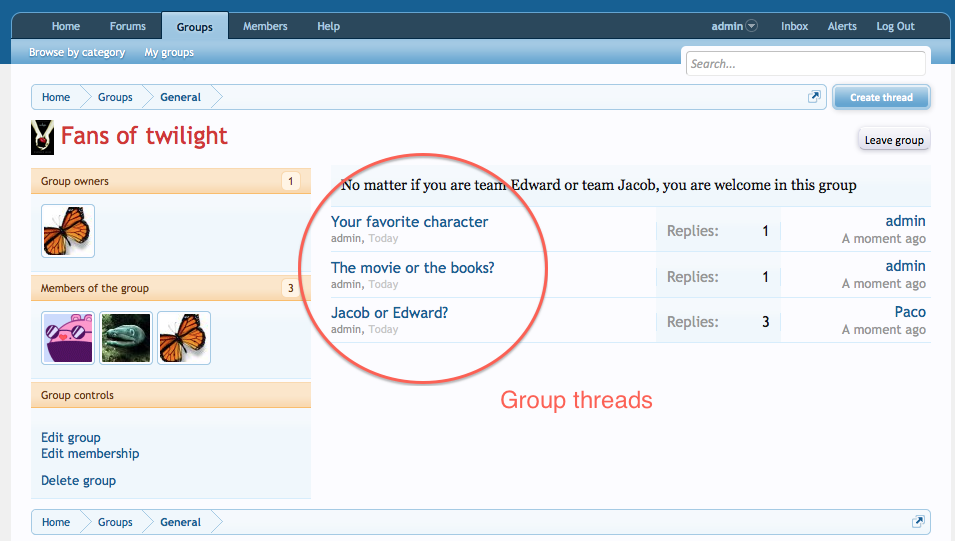The height and width of the screenshot is (541, 955).
Task: Click the top breadcrumb jump icon
Action: pos(814,97)
